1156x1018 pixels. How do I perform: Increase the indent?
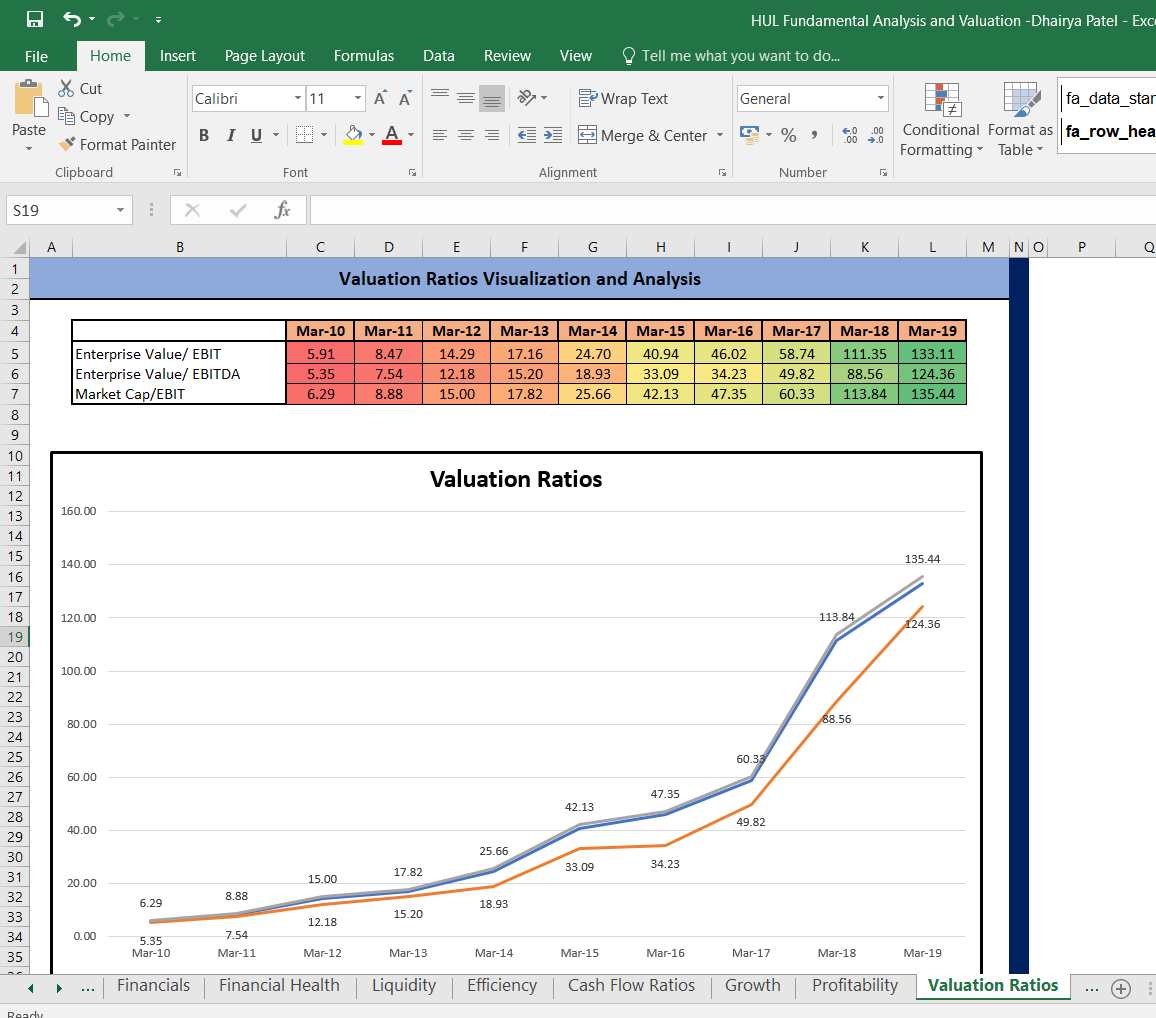click(x=553, y=135)
